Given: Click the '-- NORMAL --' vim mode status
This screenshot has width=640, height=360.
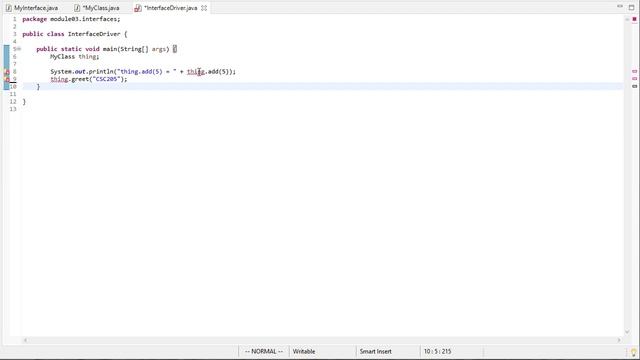Looking at the screenshot, I should click(x=264, y=351).
